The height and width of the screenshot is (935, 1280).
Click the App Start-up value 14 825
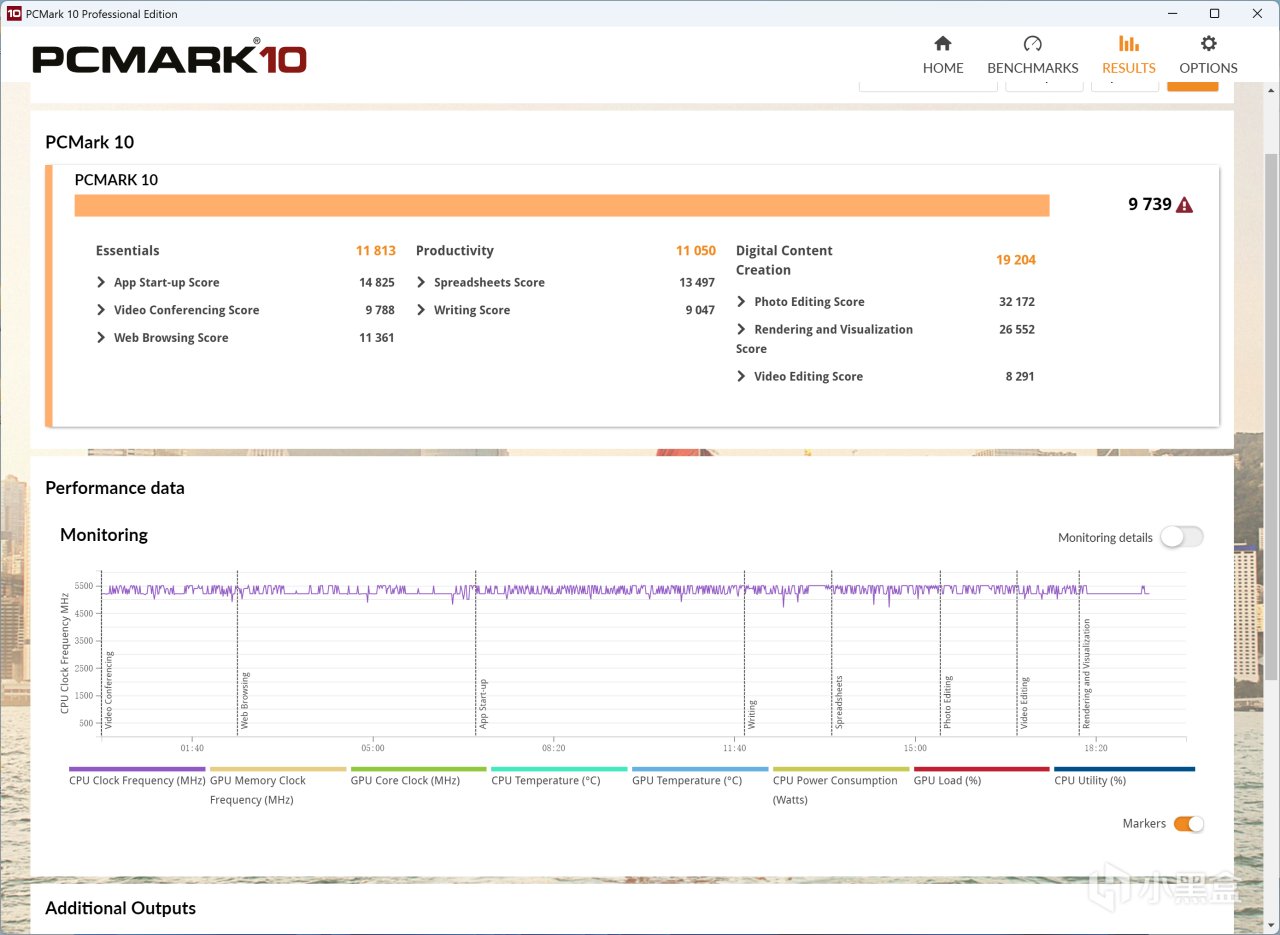[x=376, y=283]
